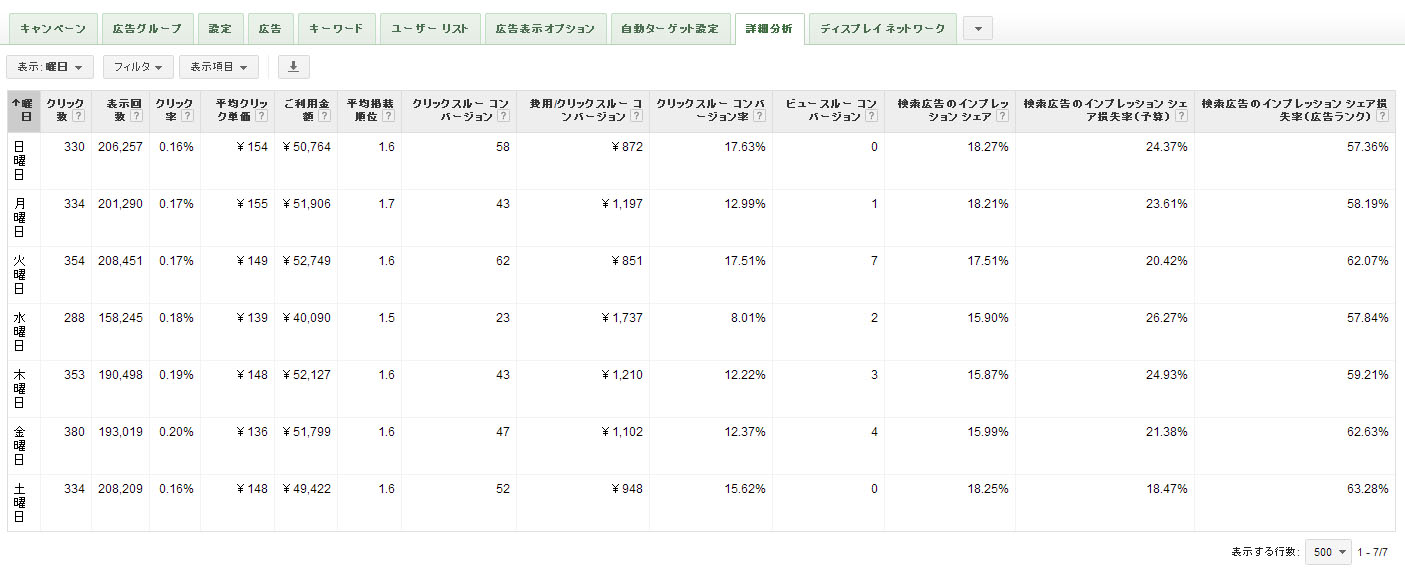Viewport: 1405px width, 572px height.
Task: Select the 火曜日 row label
Action: [20, 275]
